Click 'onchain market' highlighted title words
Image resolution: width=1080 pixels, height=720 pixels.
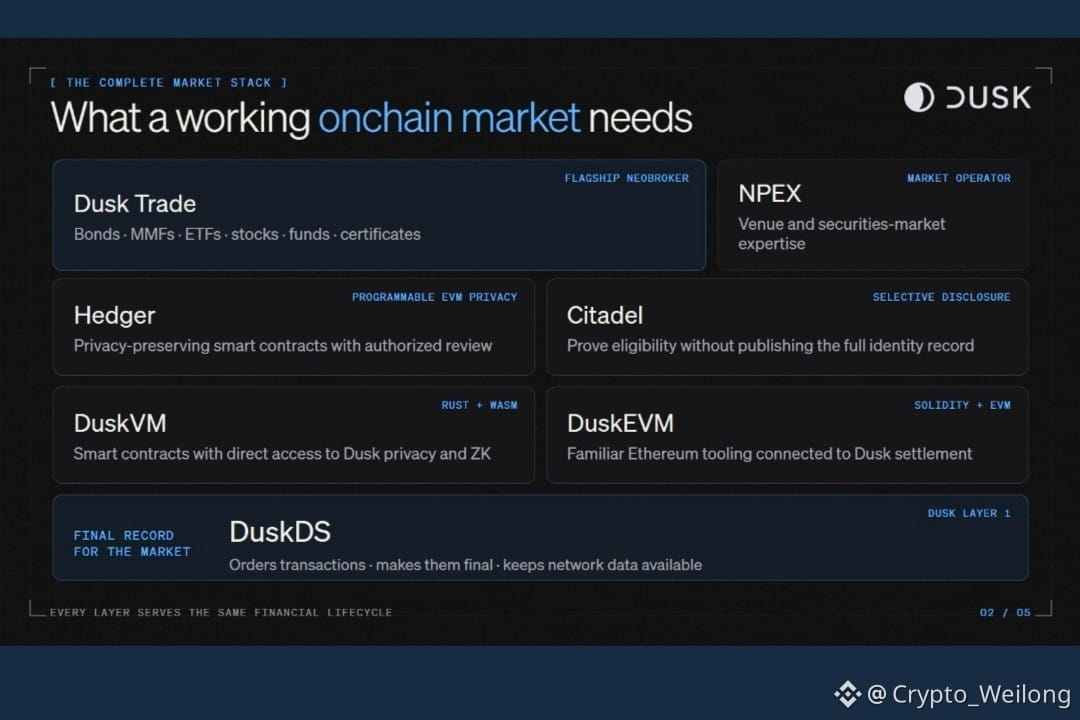(449, 118)
